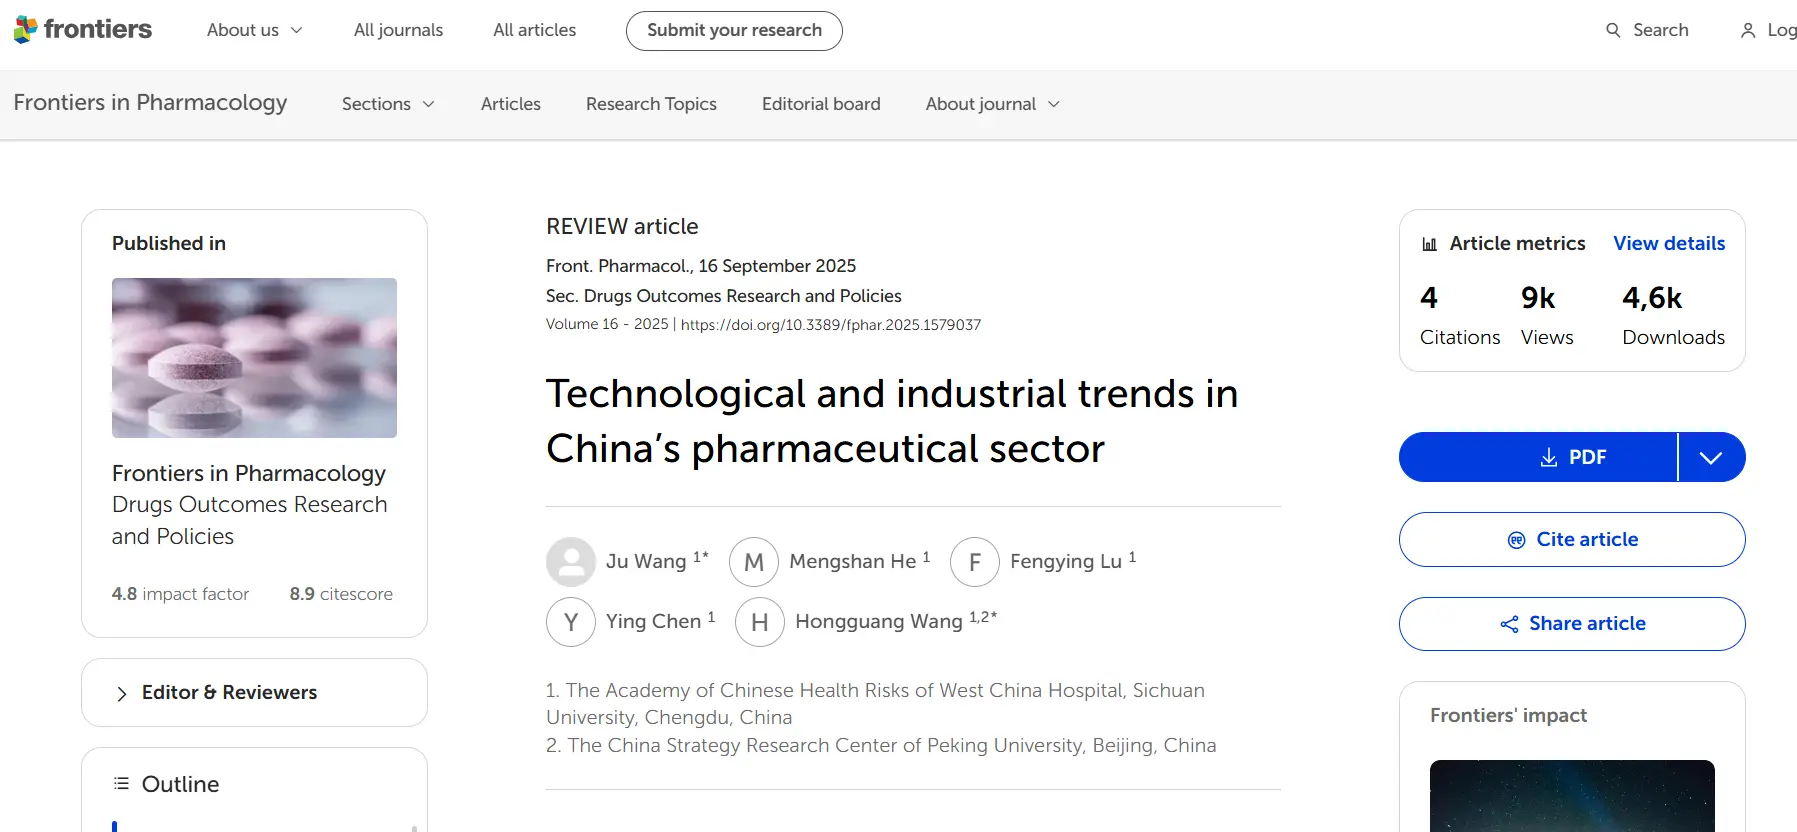
Task: Click the Article metrics bar chart icon
Action: pos(1430,244)
